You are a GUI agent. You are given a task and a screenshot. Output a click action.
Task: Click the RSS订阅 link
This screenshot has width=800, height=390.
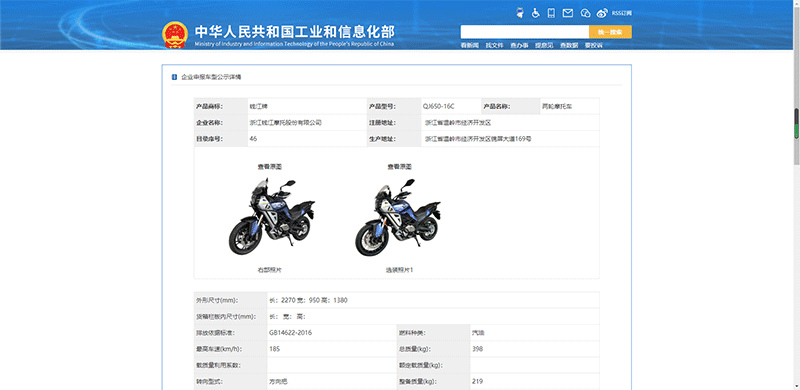pyautogui.click(x=622, y=13)
